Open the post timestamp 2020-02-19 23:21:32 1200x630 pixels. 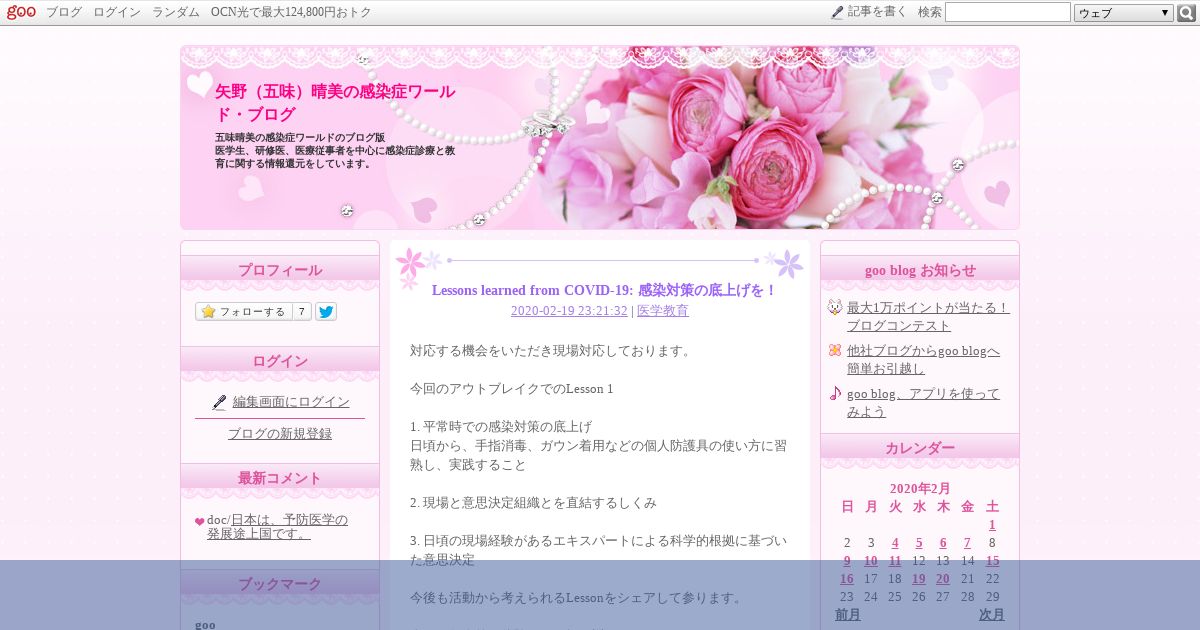(569, 311)
